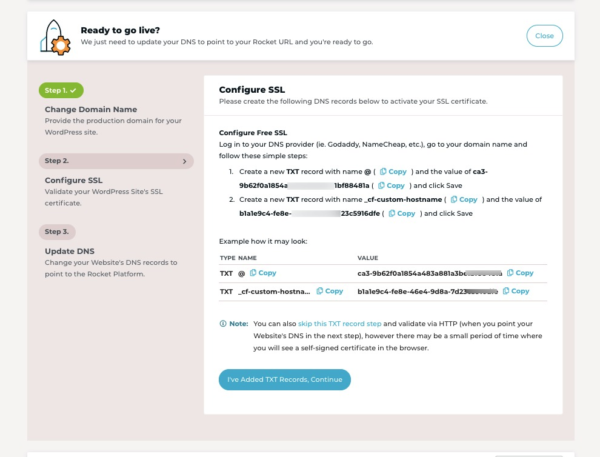Copy the ca3-9b62 TXT value in step one
Image resolution: width=600 pixels, height=457 pixels.
(x=391, y=186)
